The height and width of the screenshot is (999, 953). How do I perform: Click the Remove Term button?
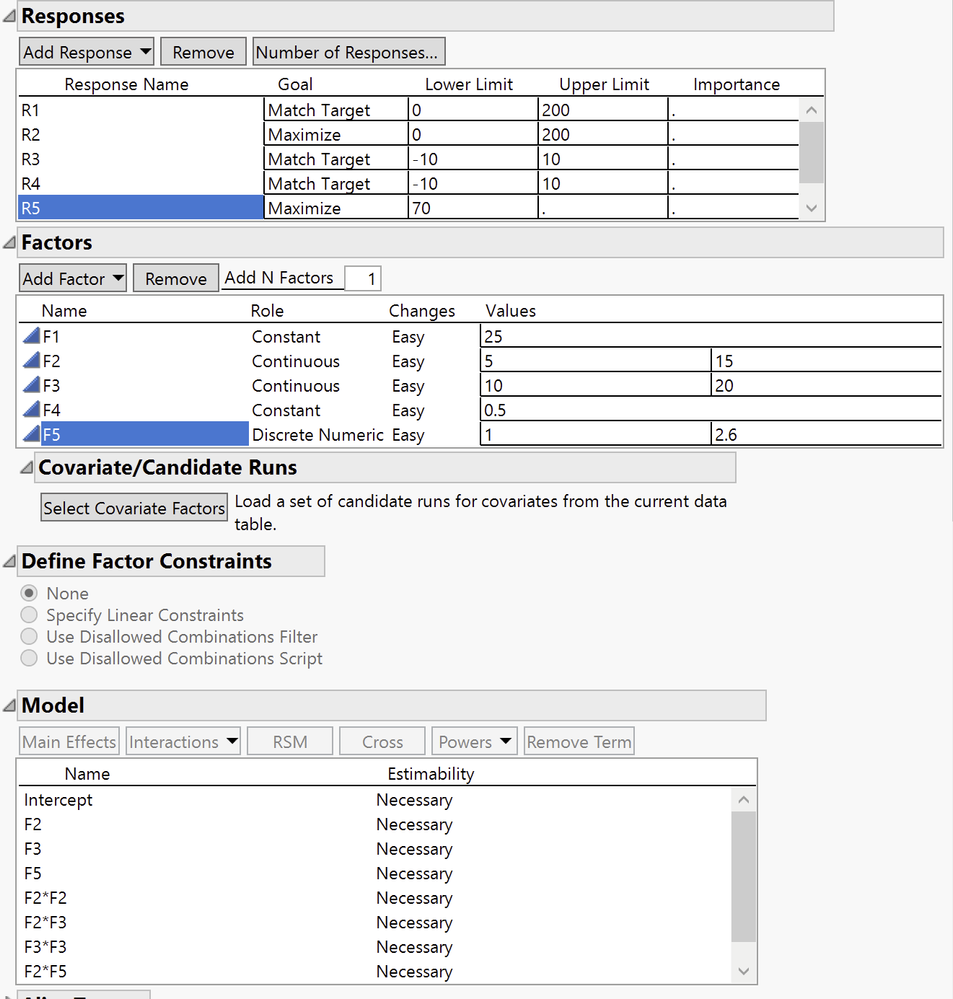[578, 741]
